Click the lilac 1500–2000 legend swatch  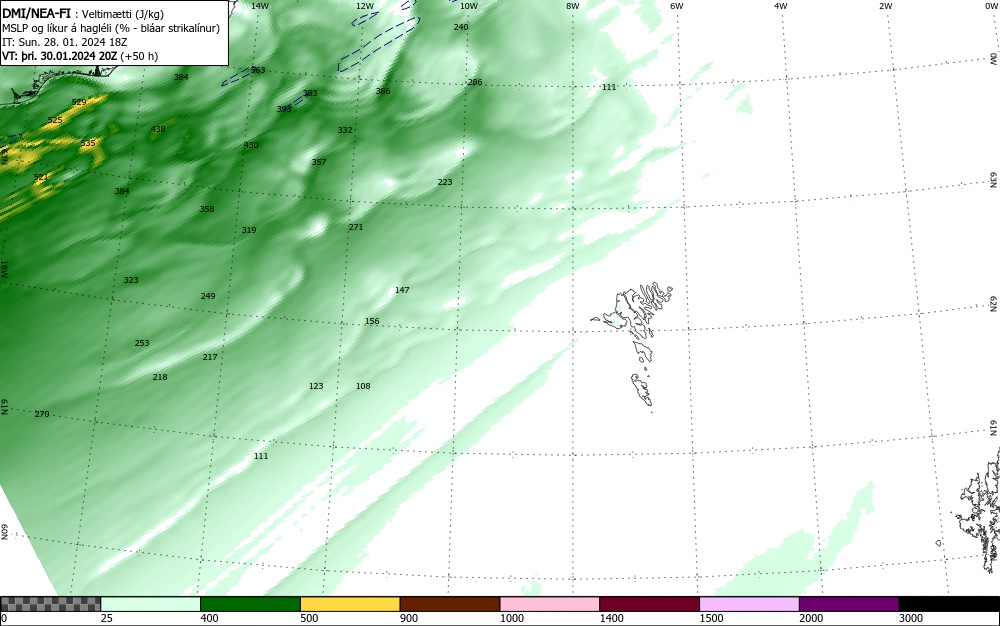(x=749, y=604)
